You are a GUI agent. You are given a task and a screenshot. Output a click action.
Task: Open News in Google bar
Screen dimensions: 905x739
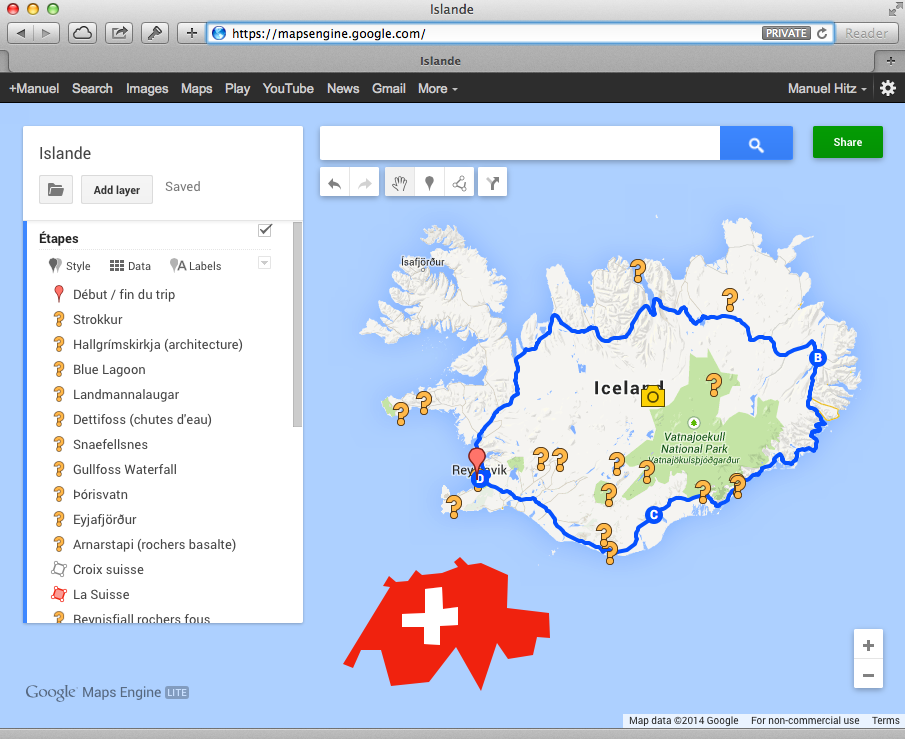[x=343, y=88]
